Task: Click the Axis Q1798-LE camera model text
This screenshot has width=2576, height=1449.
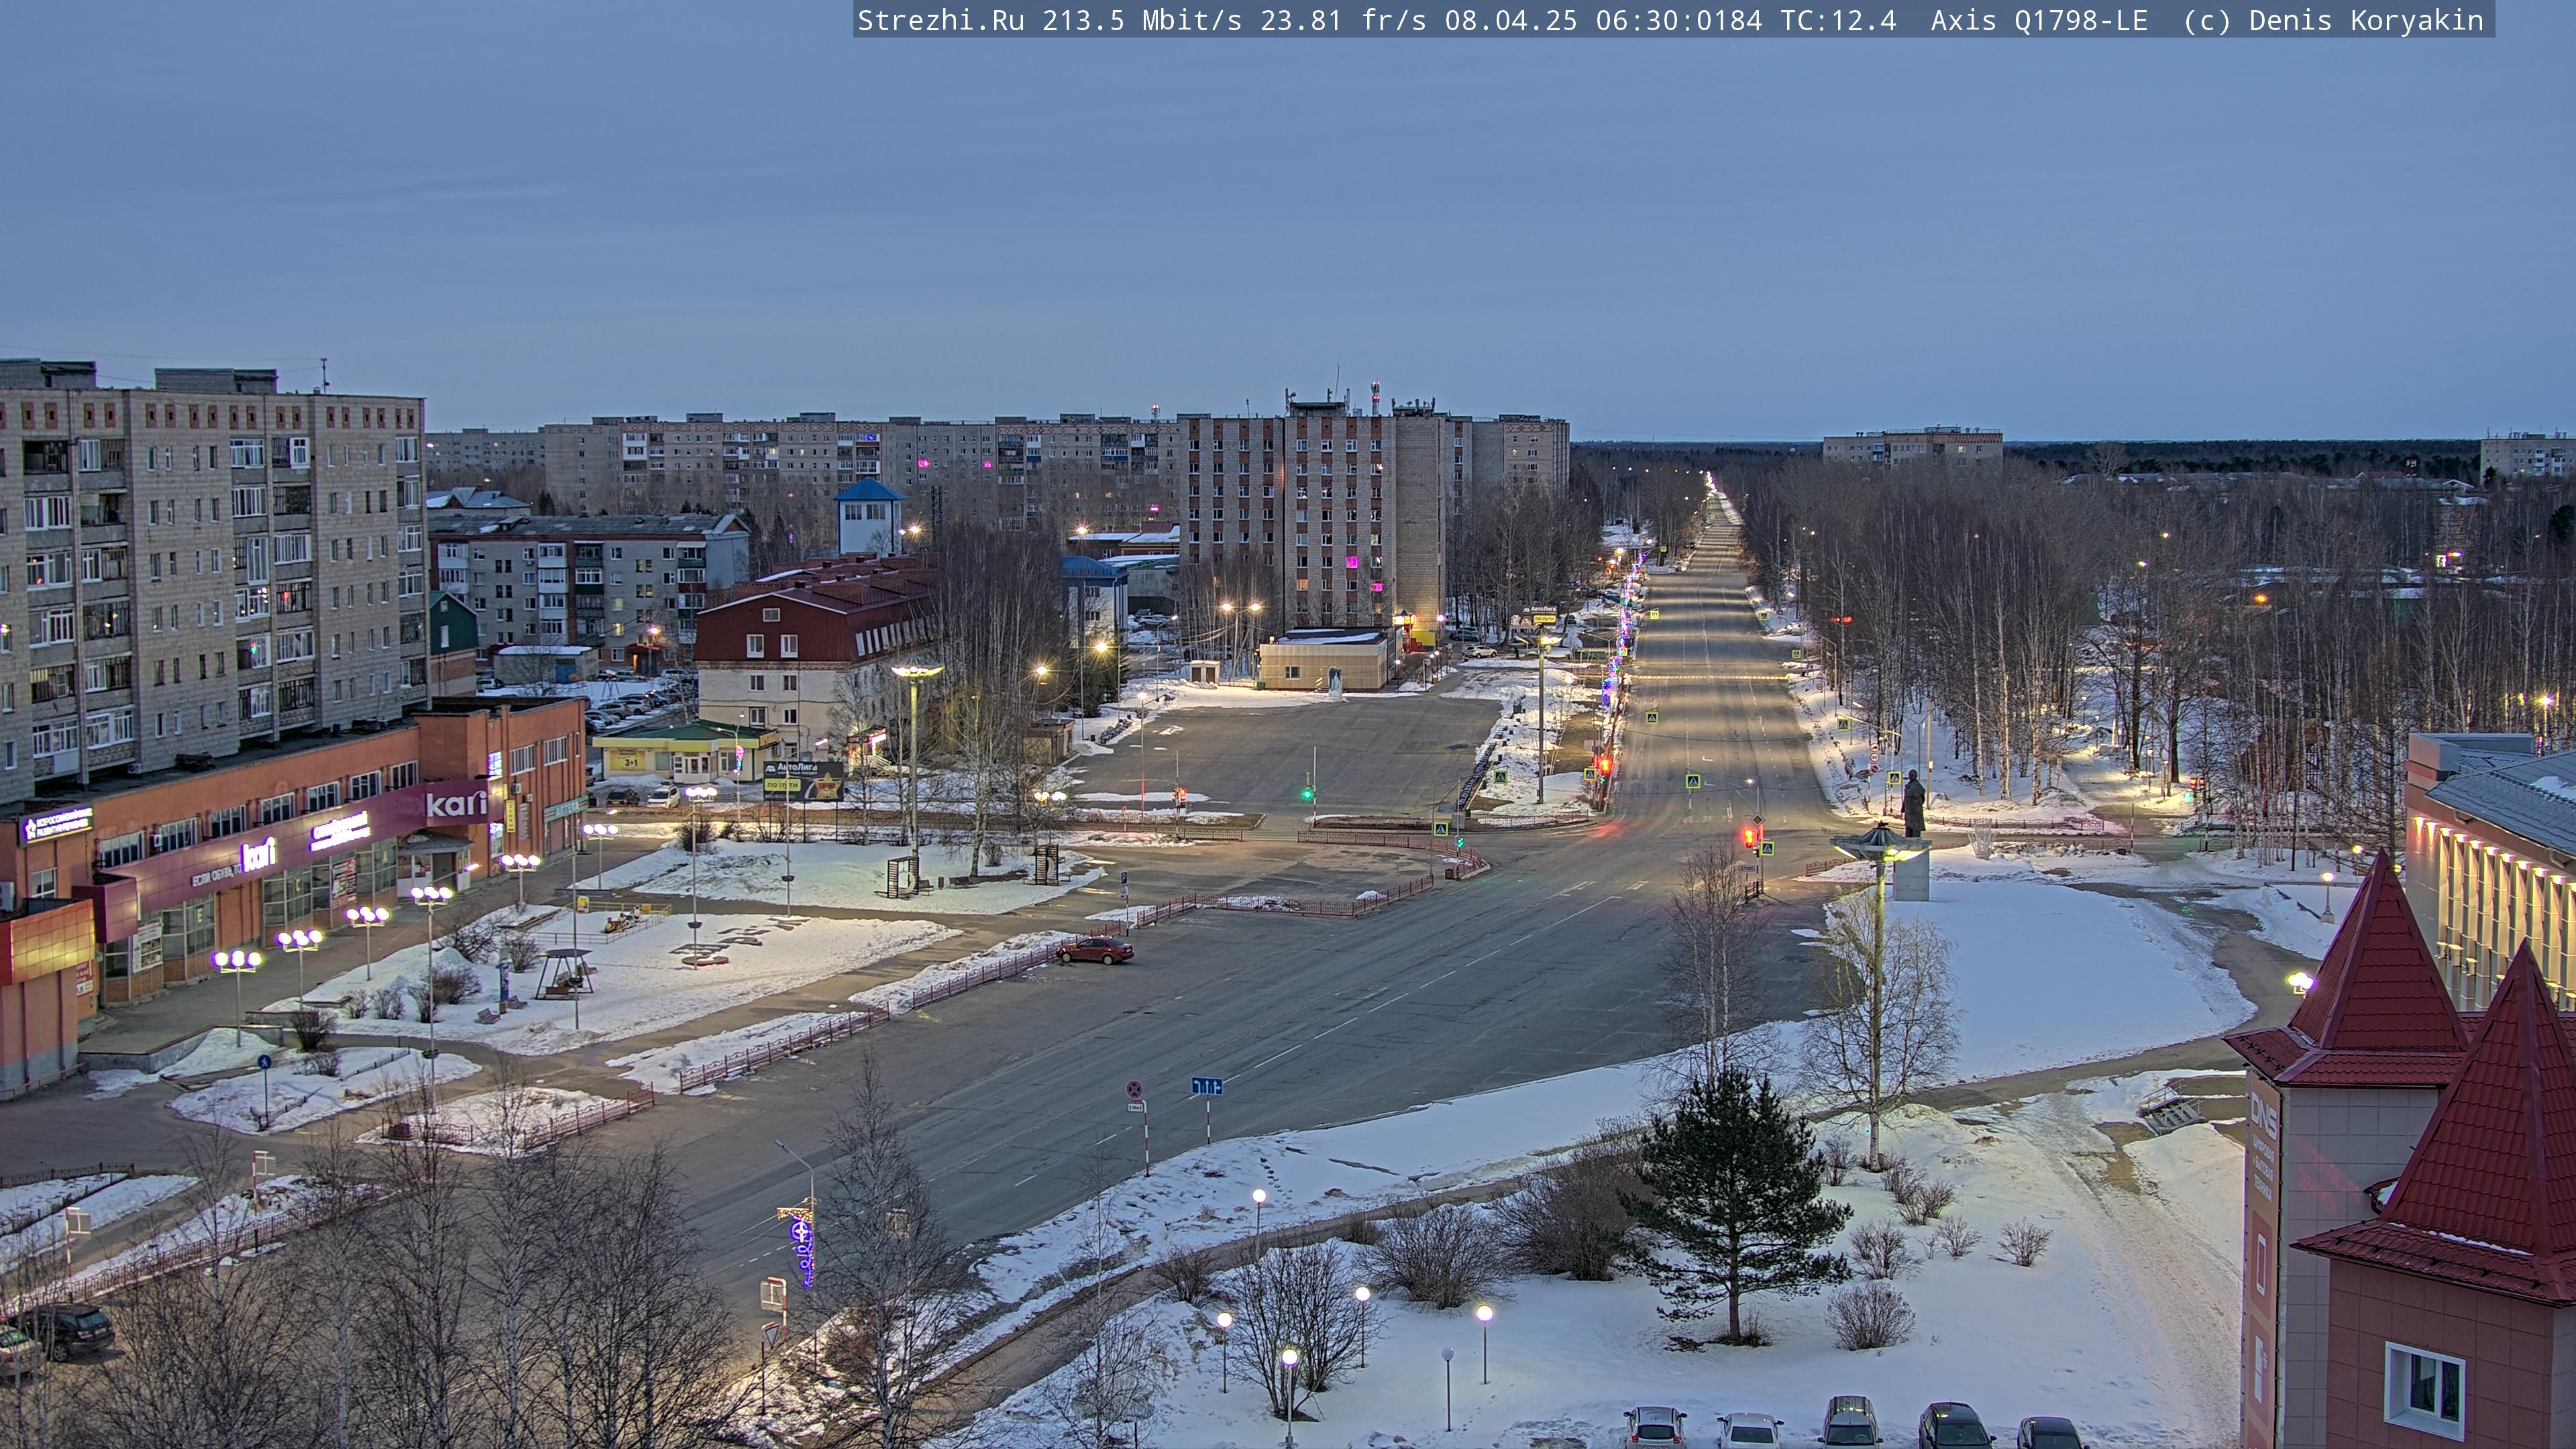Action: 2039,21
